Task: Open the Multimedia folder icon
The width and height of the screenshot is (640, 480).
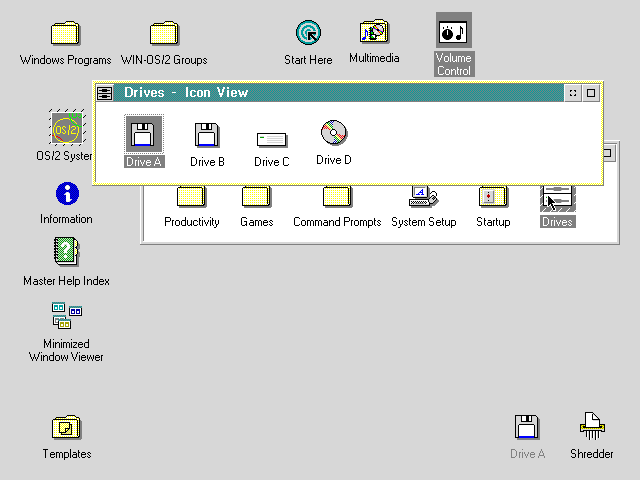Action: point(374,31)
